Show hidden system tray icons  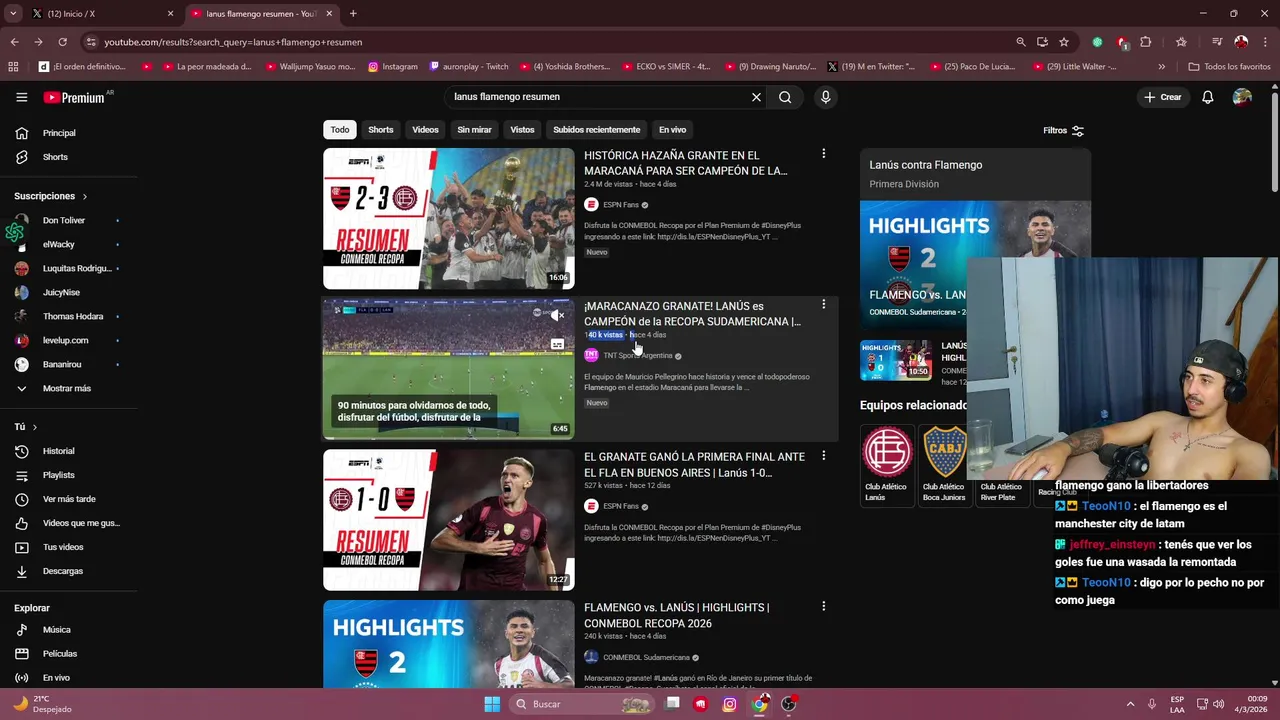[x=1130, y=704]
